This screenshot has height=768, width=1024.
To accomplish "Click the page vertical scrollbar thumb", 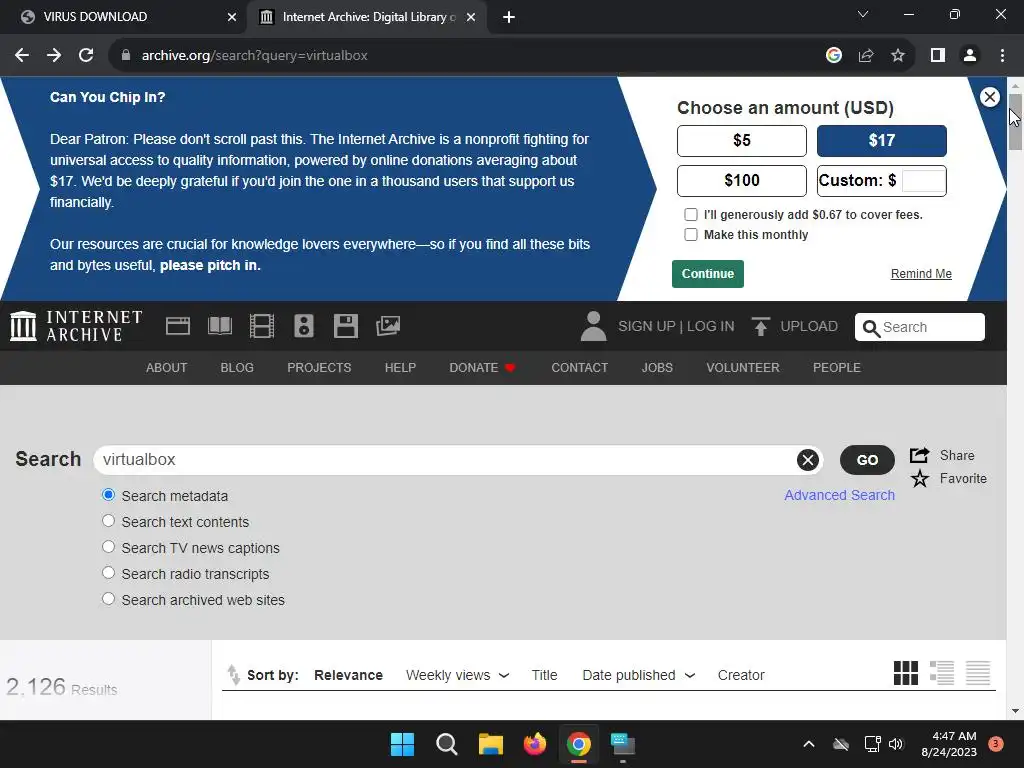I will coord(1015,122).
